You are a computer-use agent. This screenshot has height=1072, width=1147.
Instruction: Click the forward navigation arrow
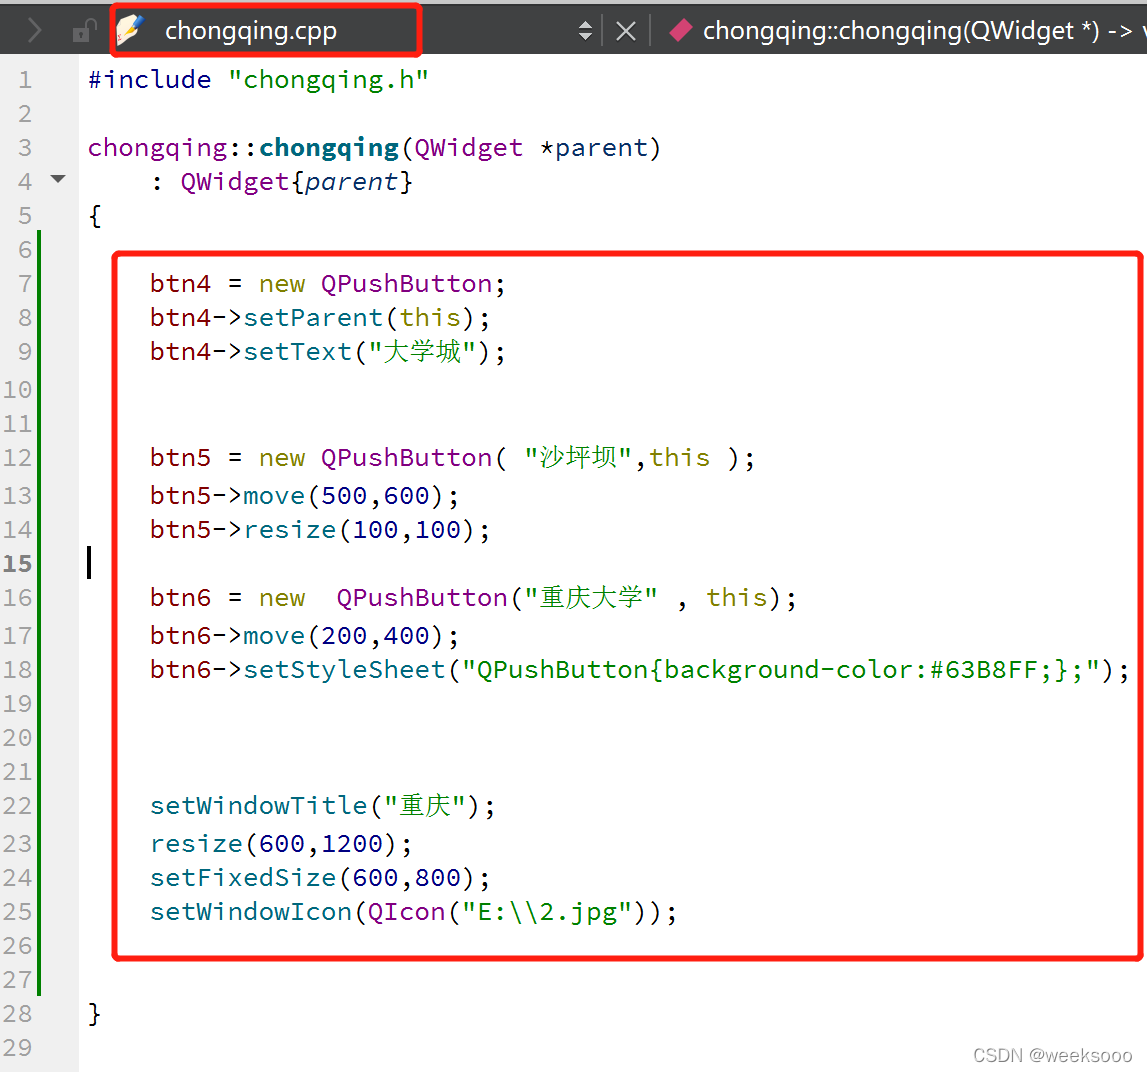[x=34, y=31]
